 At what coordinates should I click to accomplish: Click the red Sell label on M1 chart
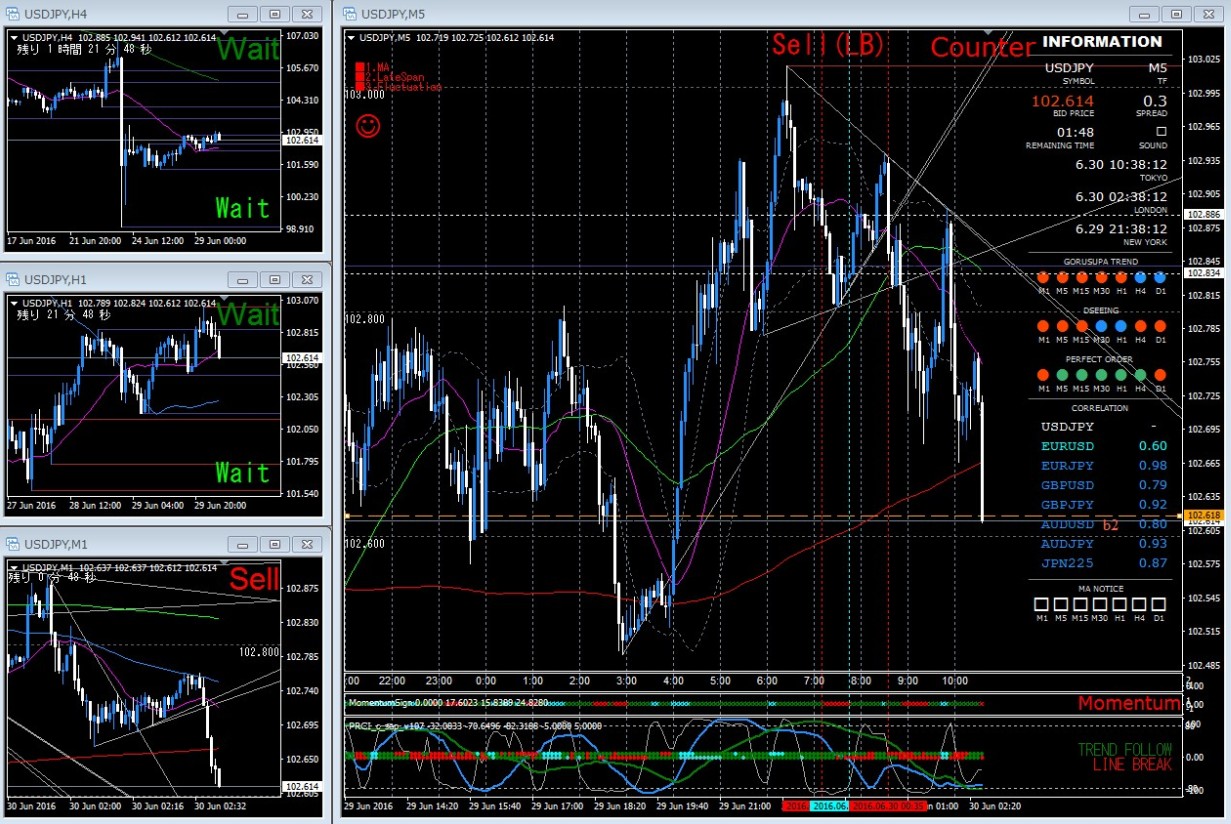(x=254, y=579)
